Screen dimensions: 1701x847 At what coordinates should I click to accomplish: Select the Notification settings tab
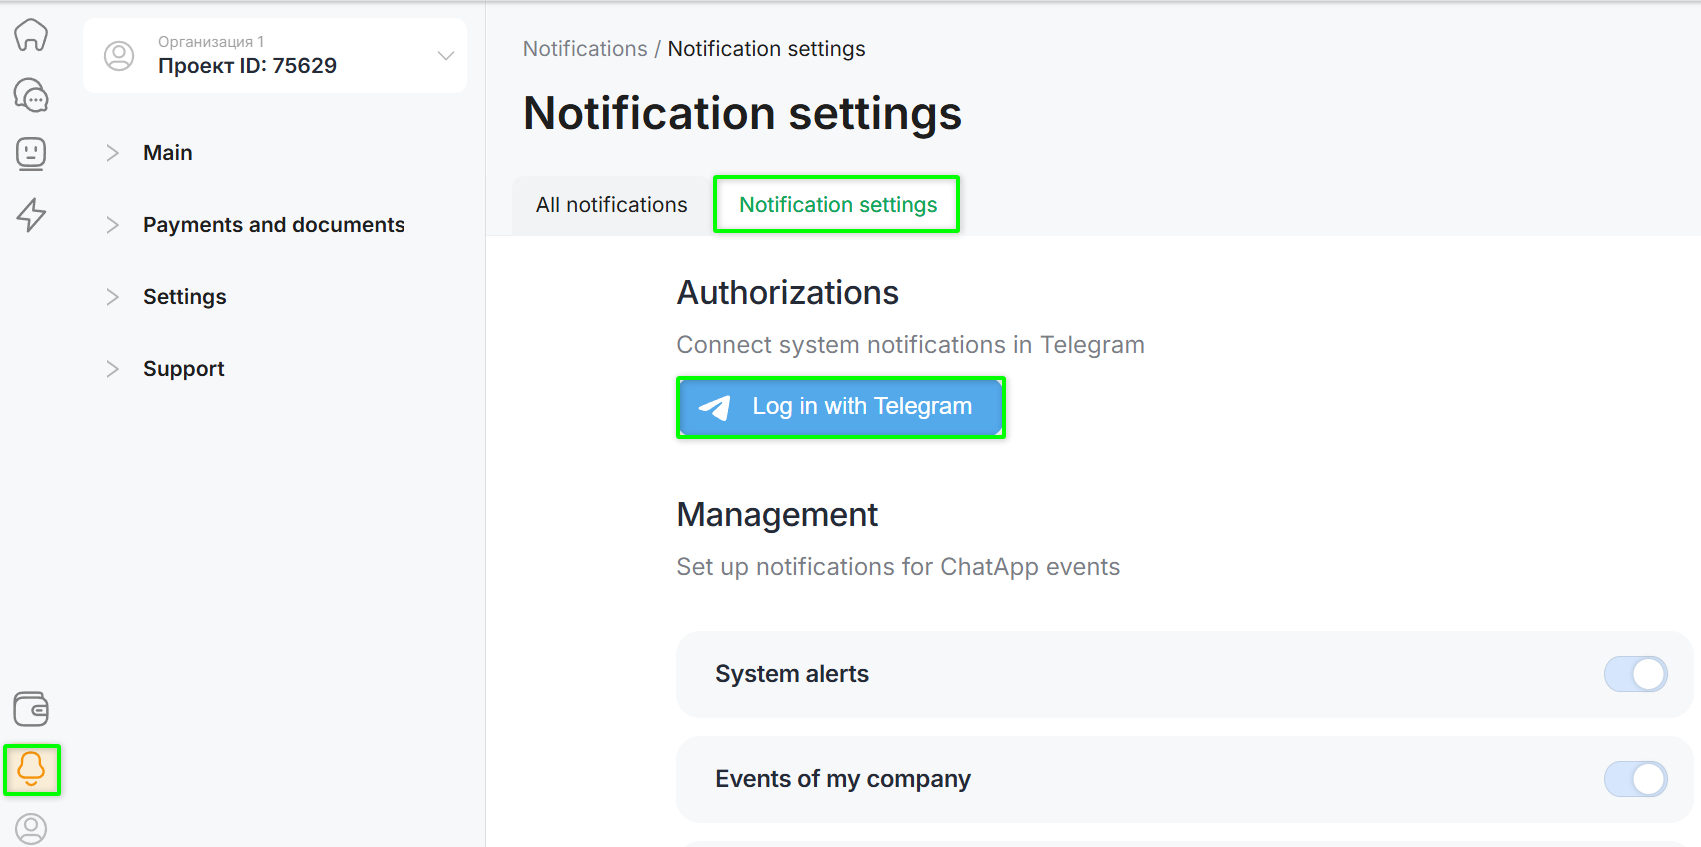[x=837, y=205]
